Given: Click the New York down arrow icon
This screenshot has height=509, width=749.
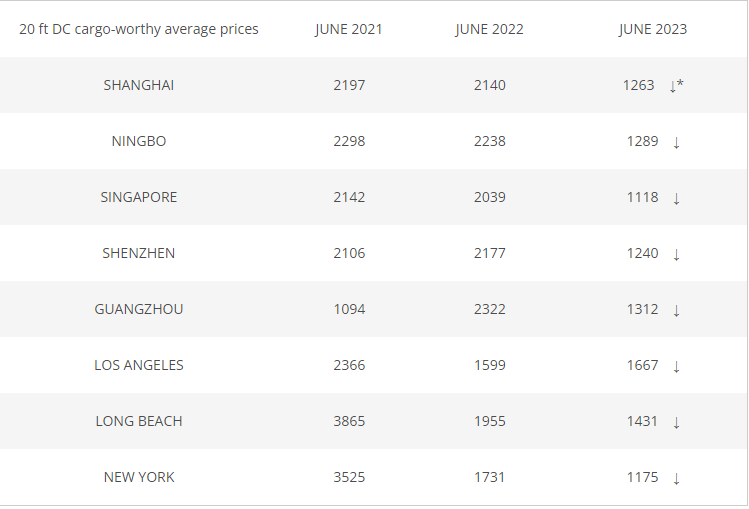Looking at the screenshot, I should 676,478.
